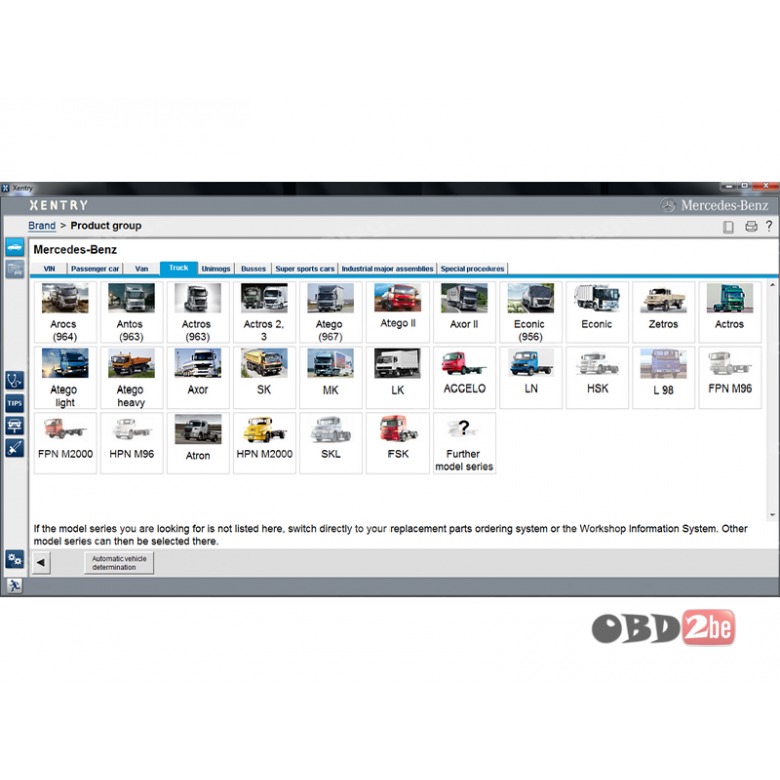Select the Antos (963) truck tile
Screen dimensions: 780x780
coord(131,312)
